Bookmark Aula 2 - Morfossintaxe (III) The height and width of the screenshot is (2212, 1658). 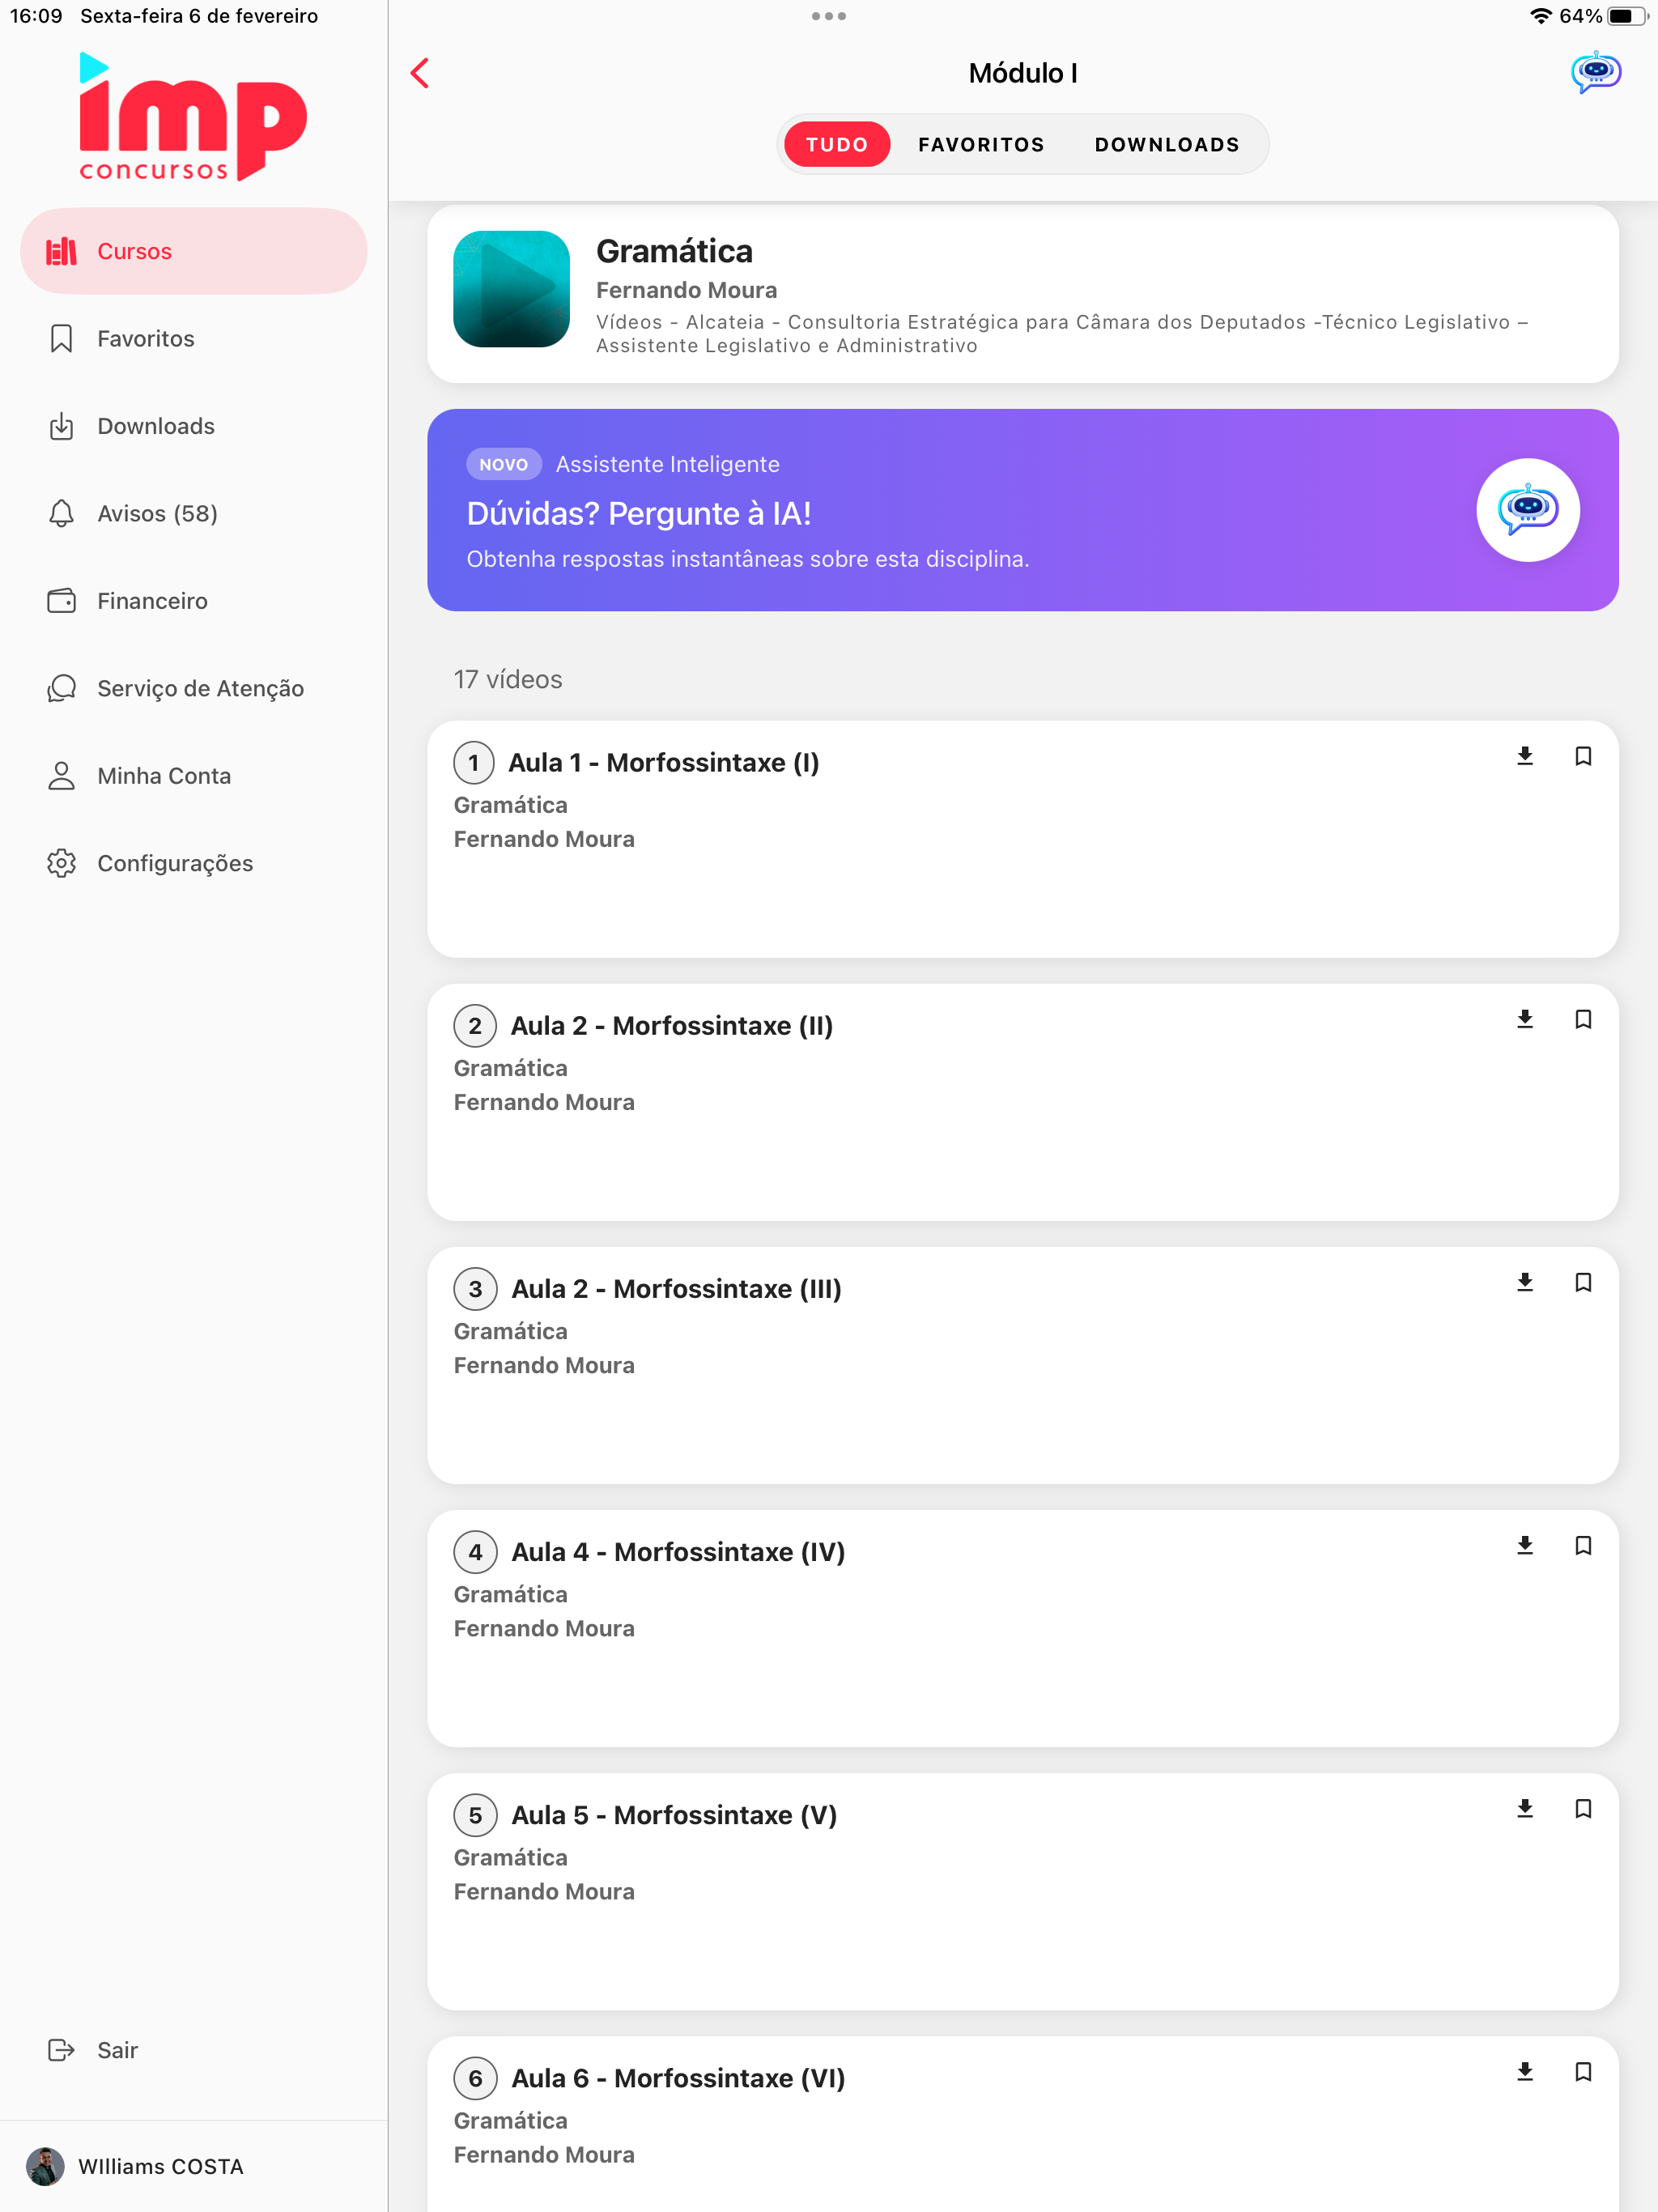click(x=1582, y=1282)
